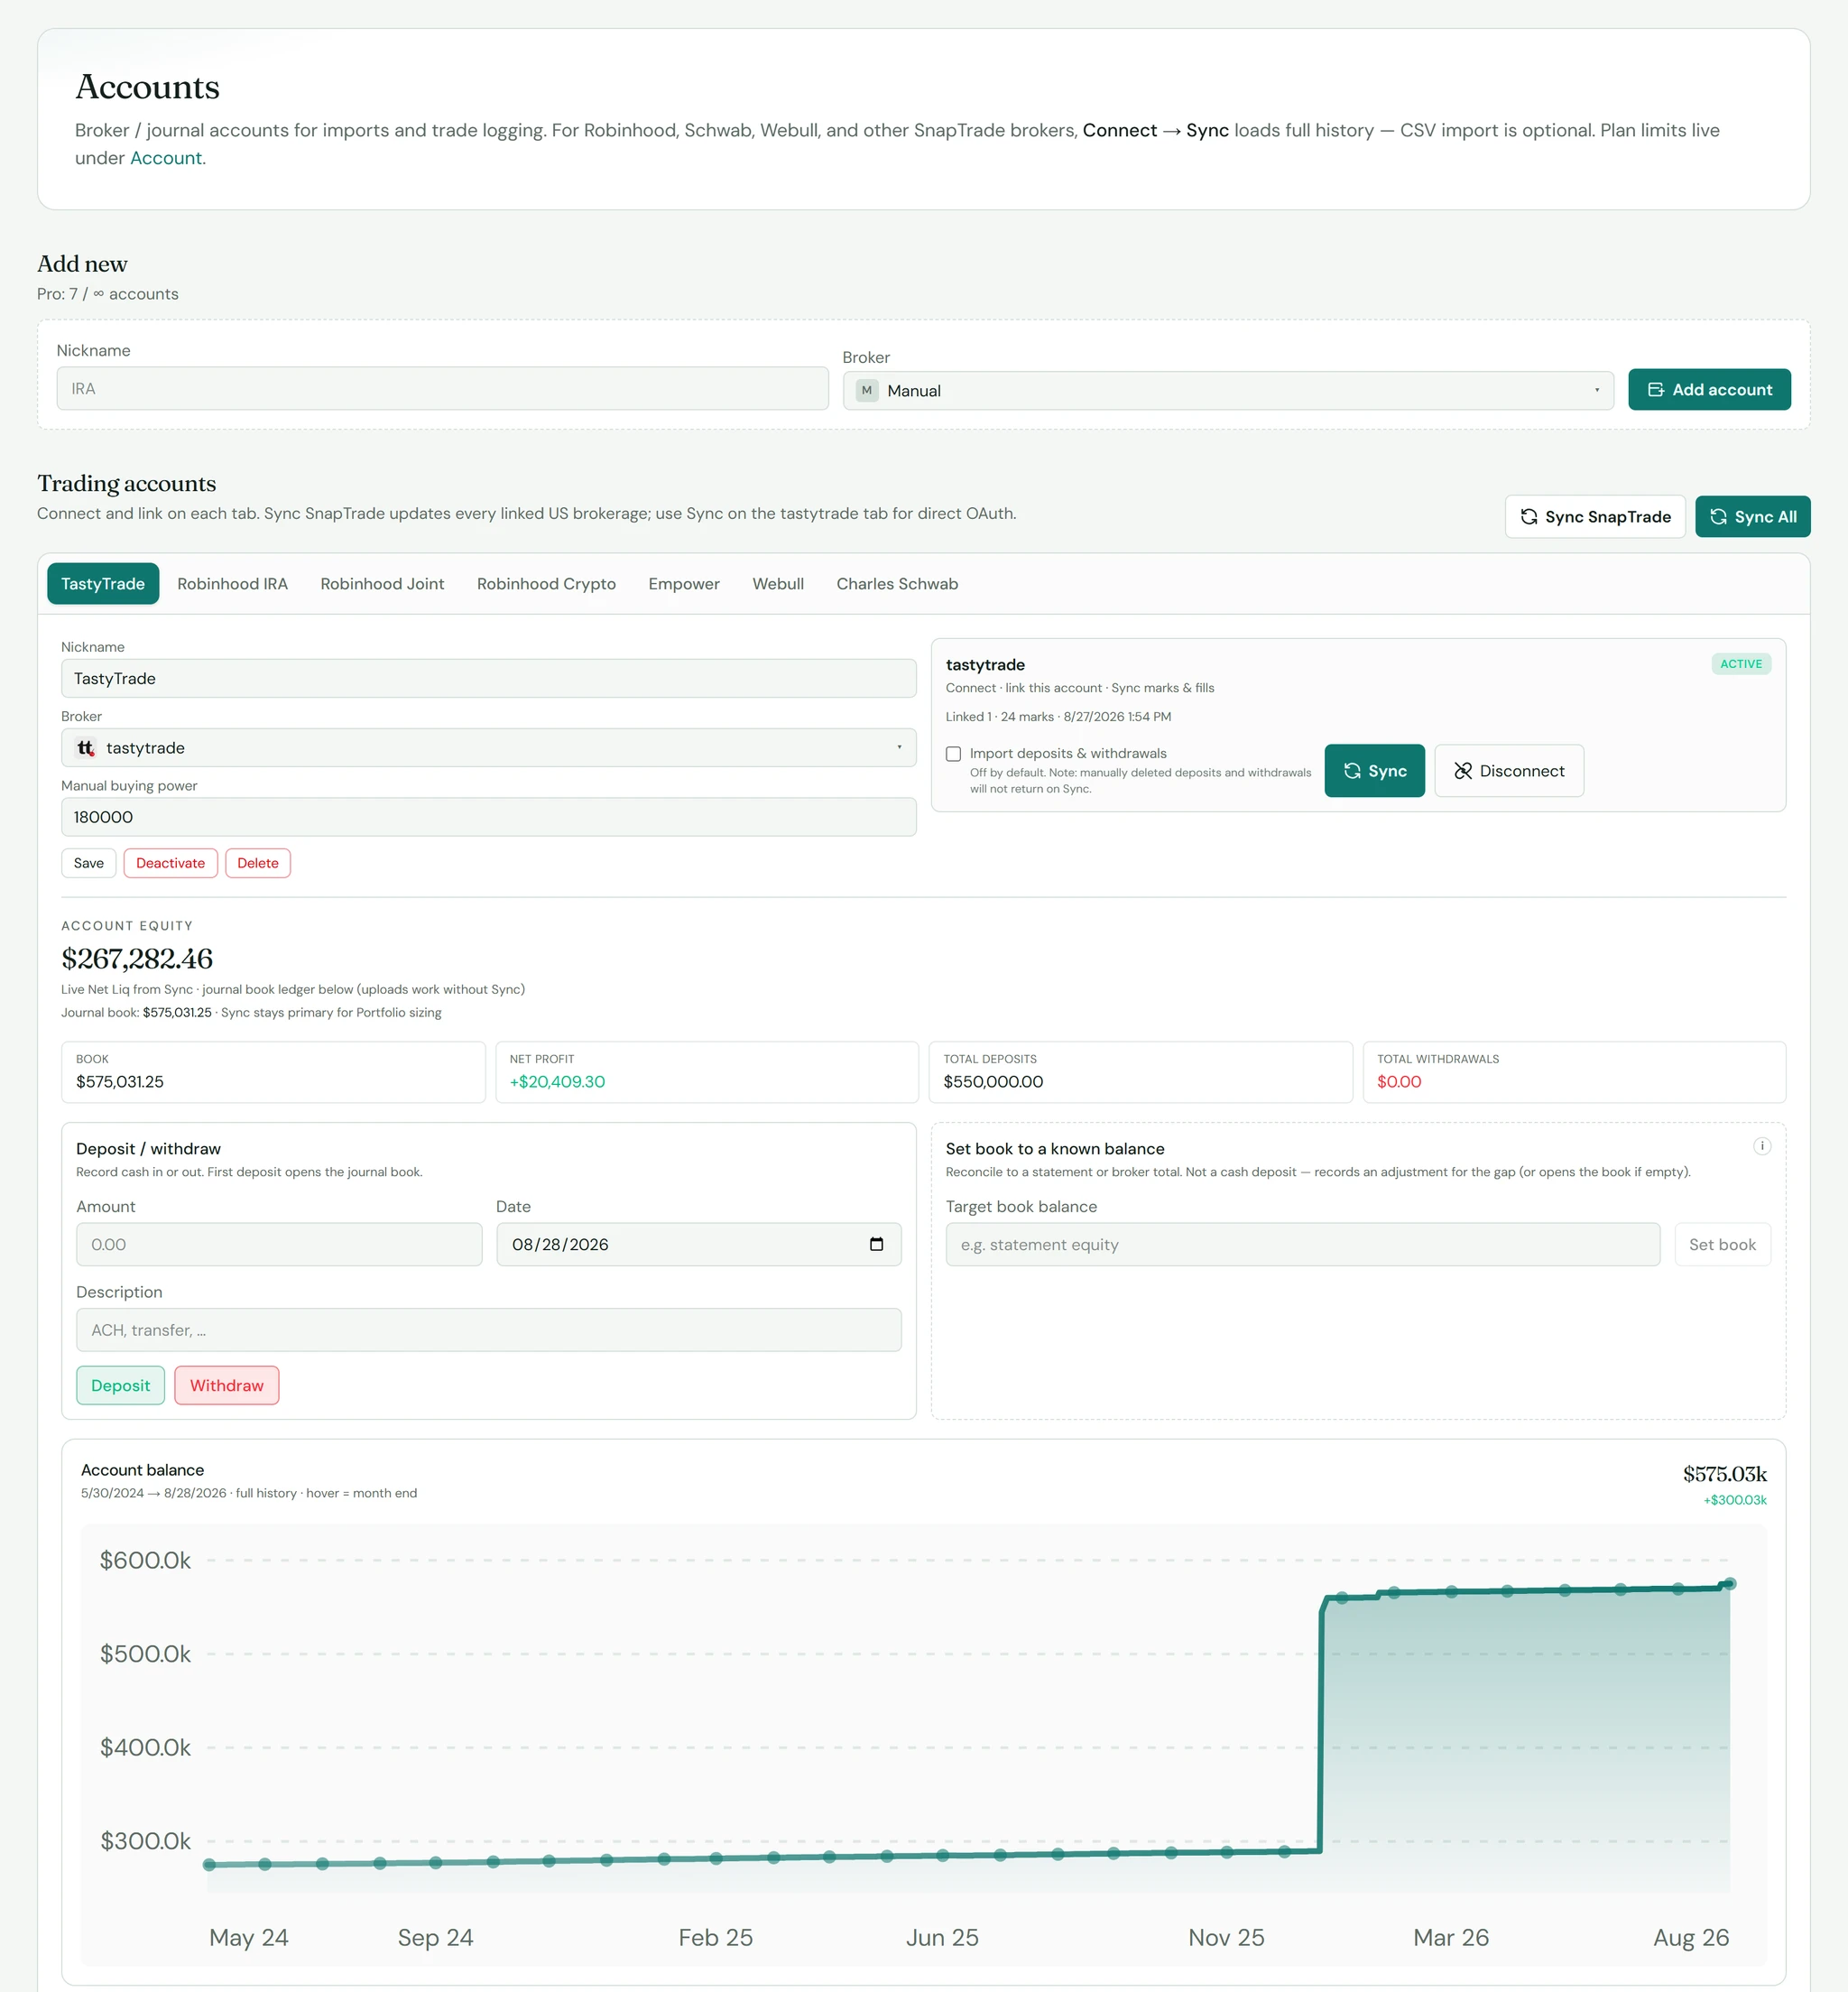
Task: Click the Add account button
Action: tap(1709, 389)
